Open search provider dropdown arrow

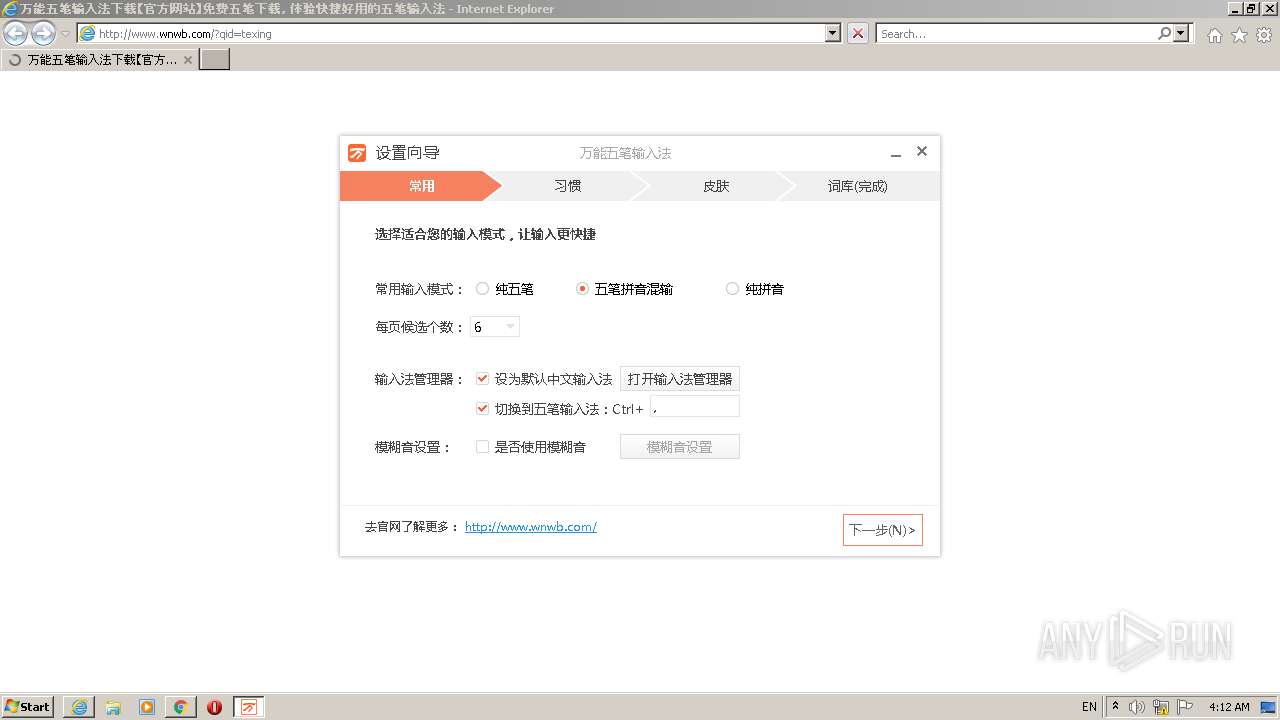point(1182,33)
